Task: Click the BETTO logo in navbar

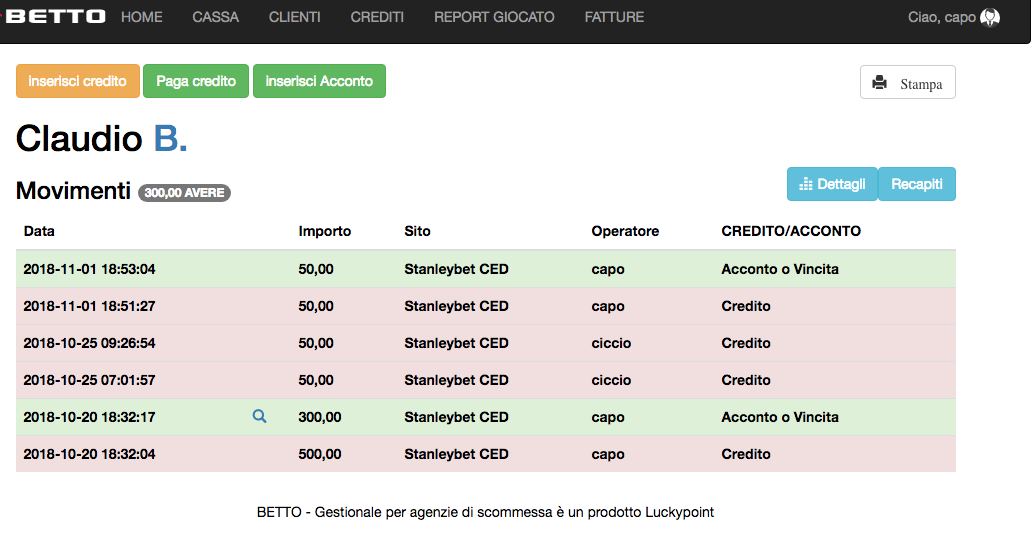Action: point(56,17)
